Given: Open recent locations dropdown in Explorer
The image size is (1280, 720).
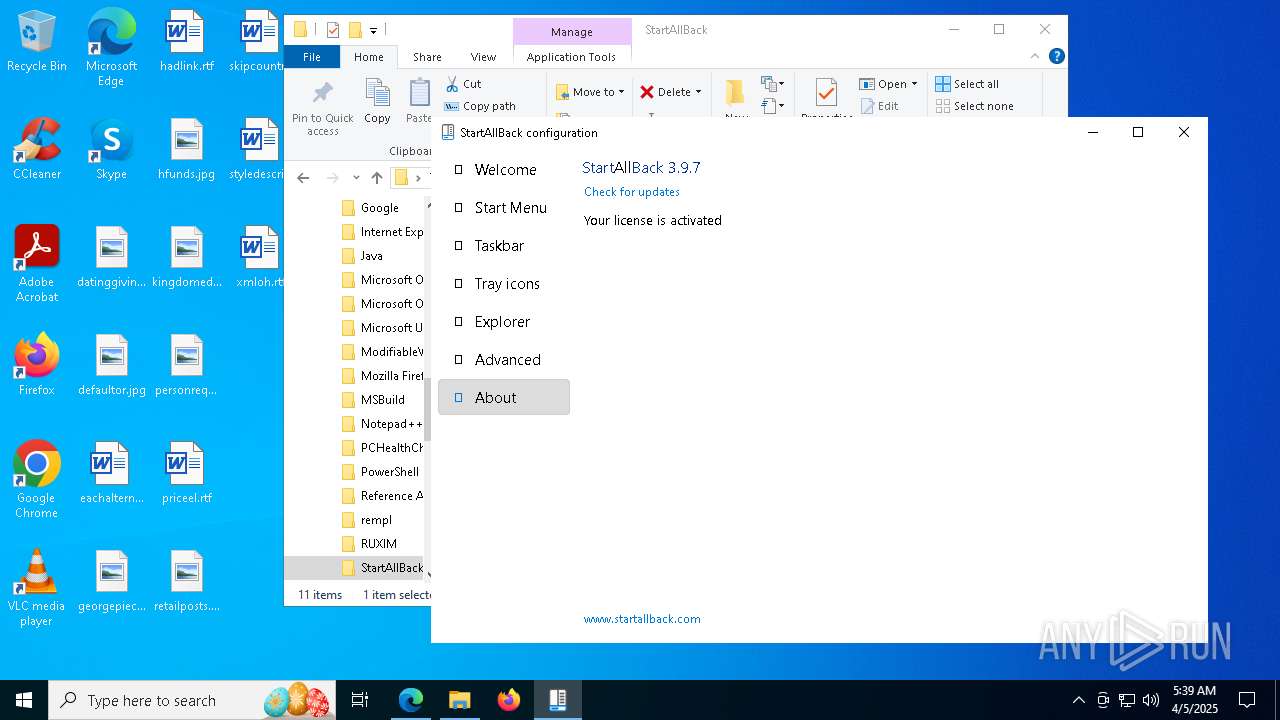Looking at the screenshot, I should (356, 178).
